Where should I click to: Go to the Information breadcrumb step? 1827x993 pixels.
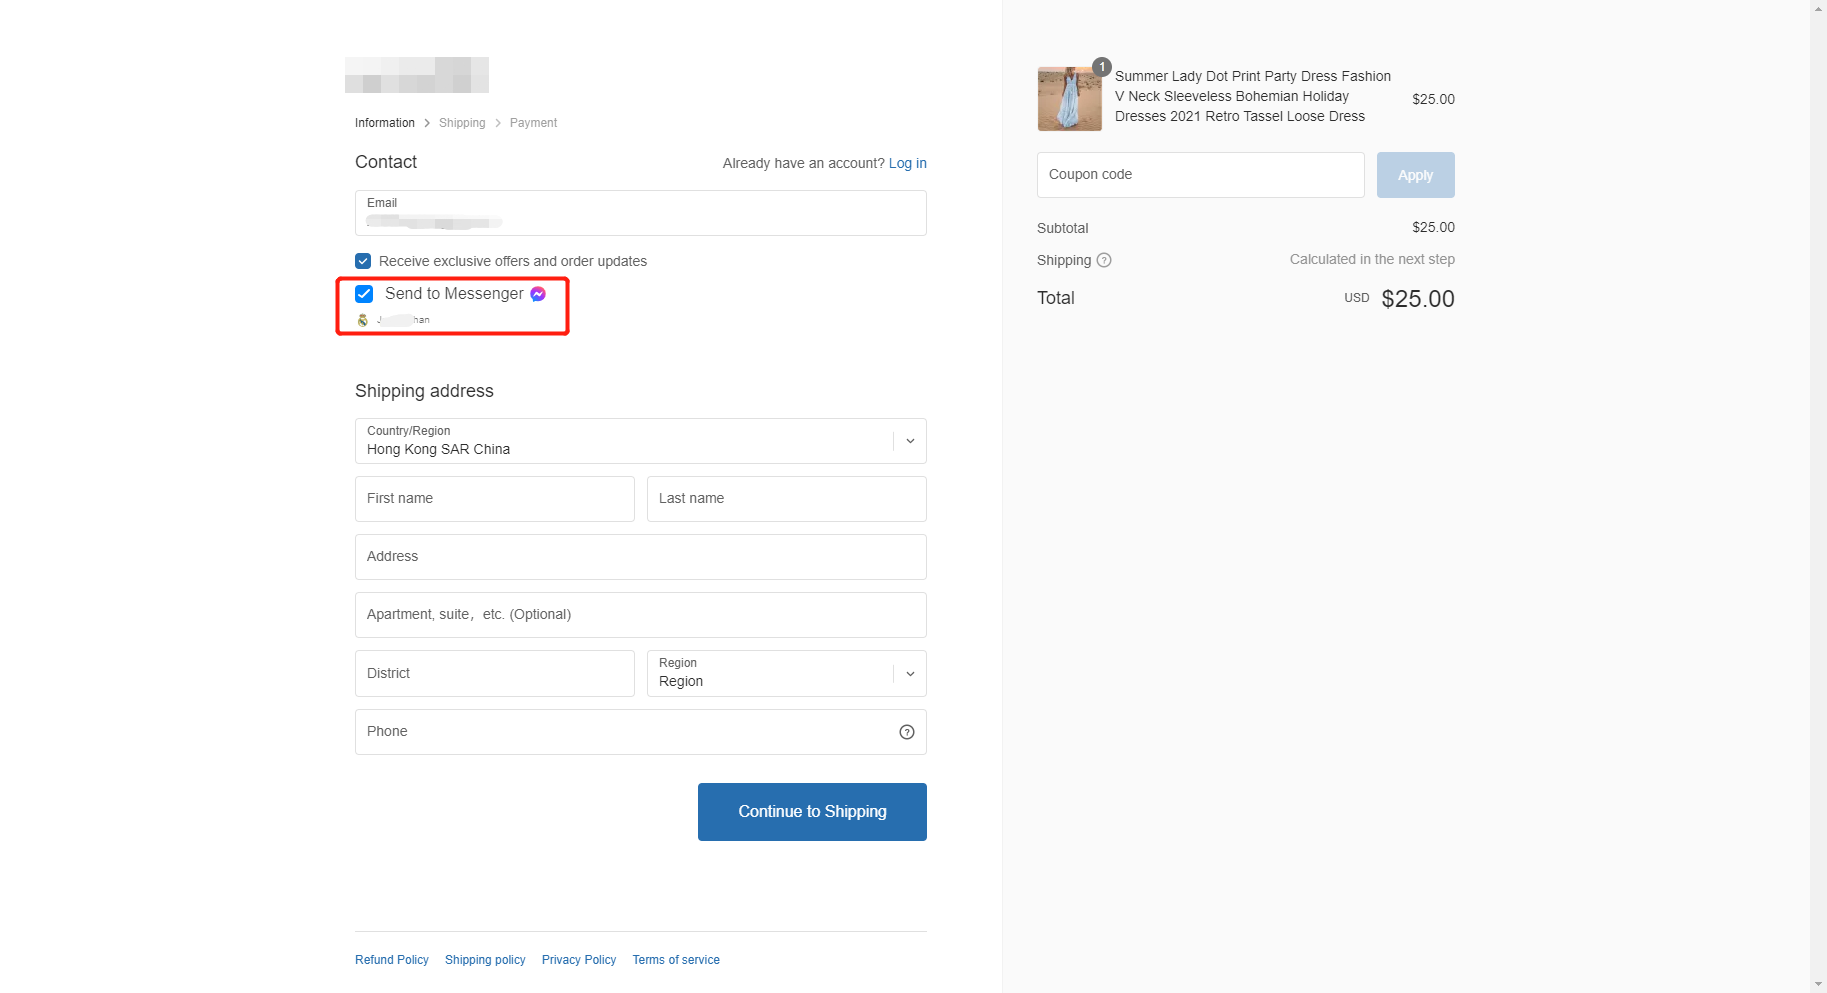coord(385,123)
